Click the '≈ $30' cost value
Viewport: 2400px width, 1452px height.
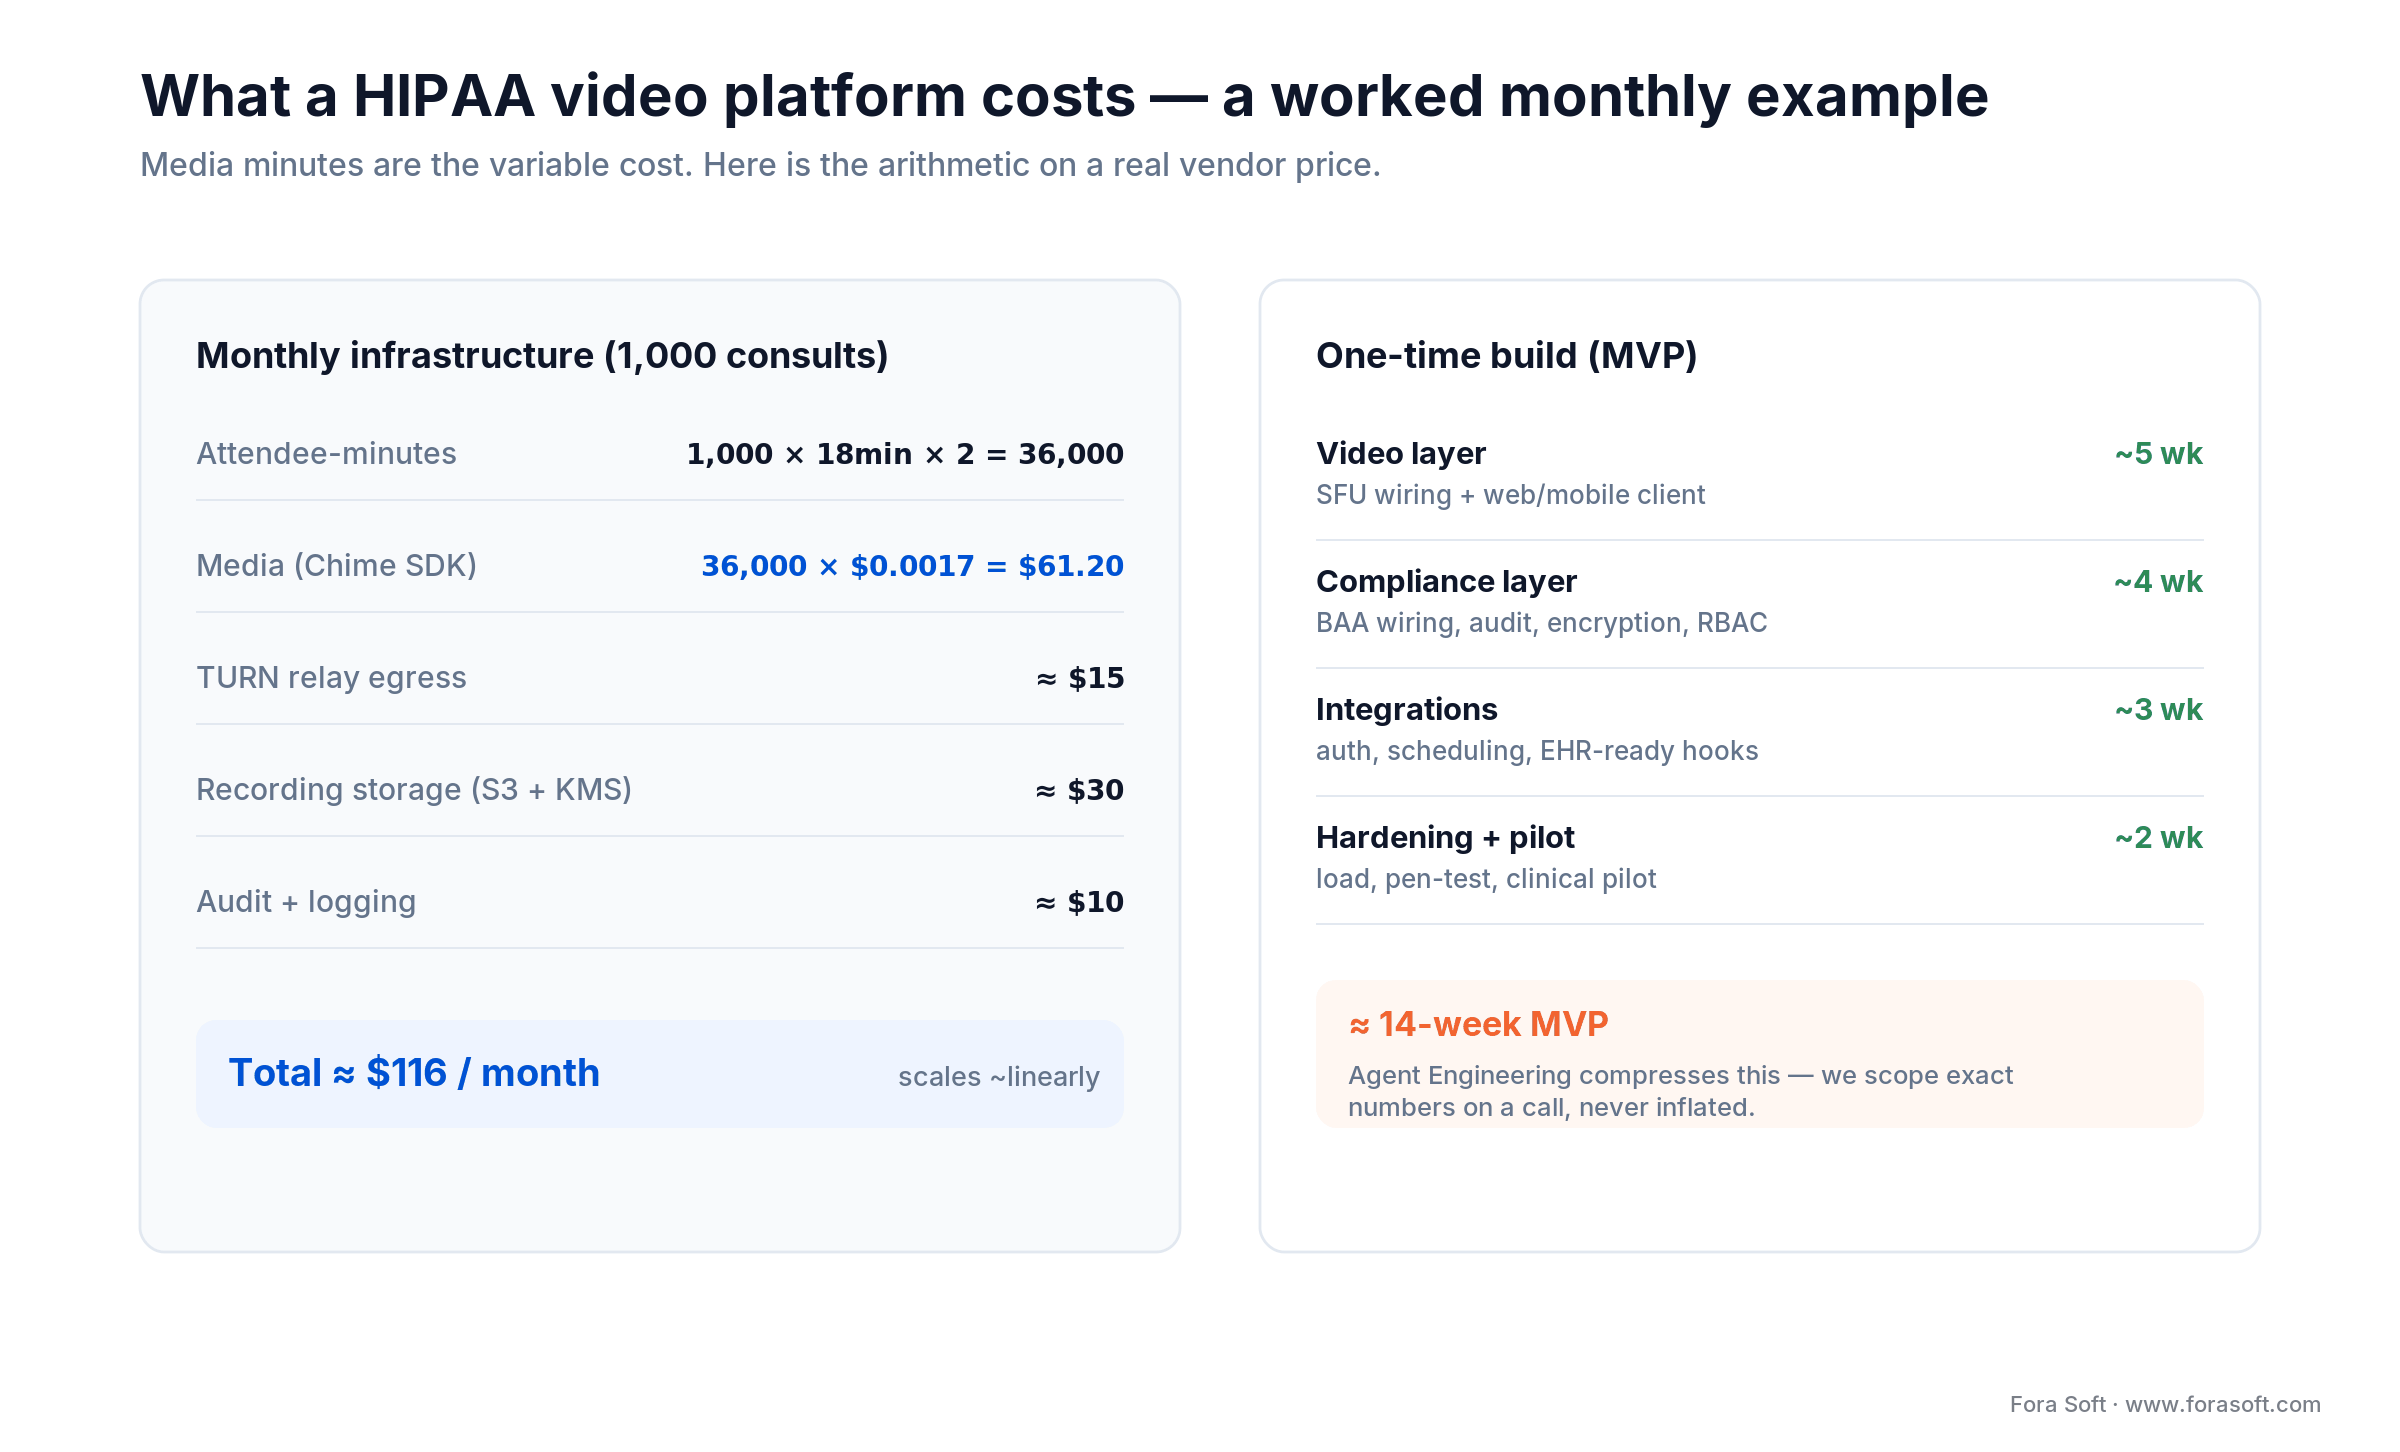click(x=1080, y=790)
